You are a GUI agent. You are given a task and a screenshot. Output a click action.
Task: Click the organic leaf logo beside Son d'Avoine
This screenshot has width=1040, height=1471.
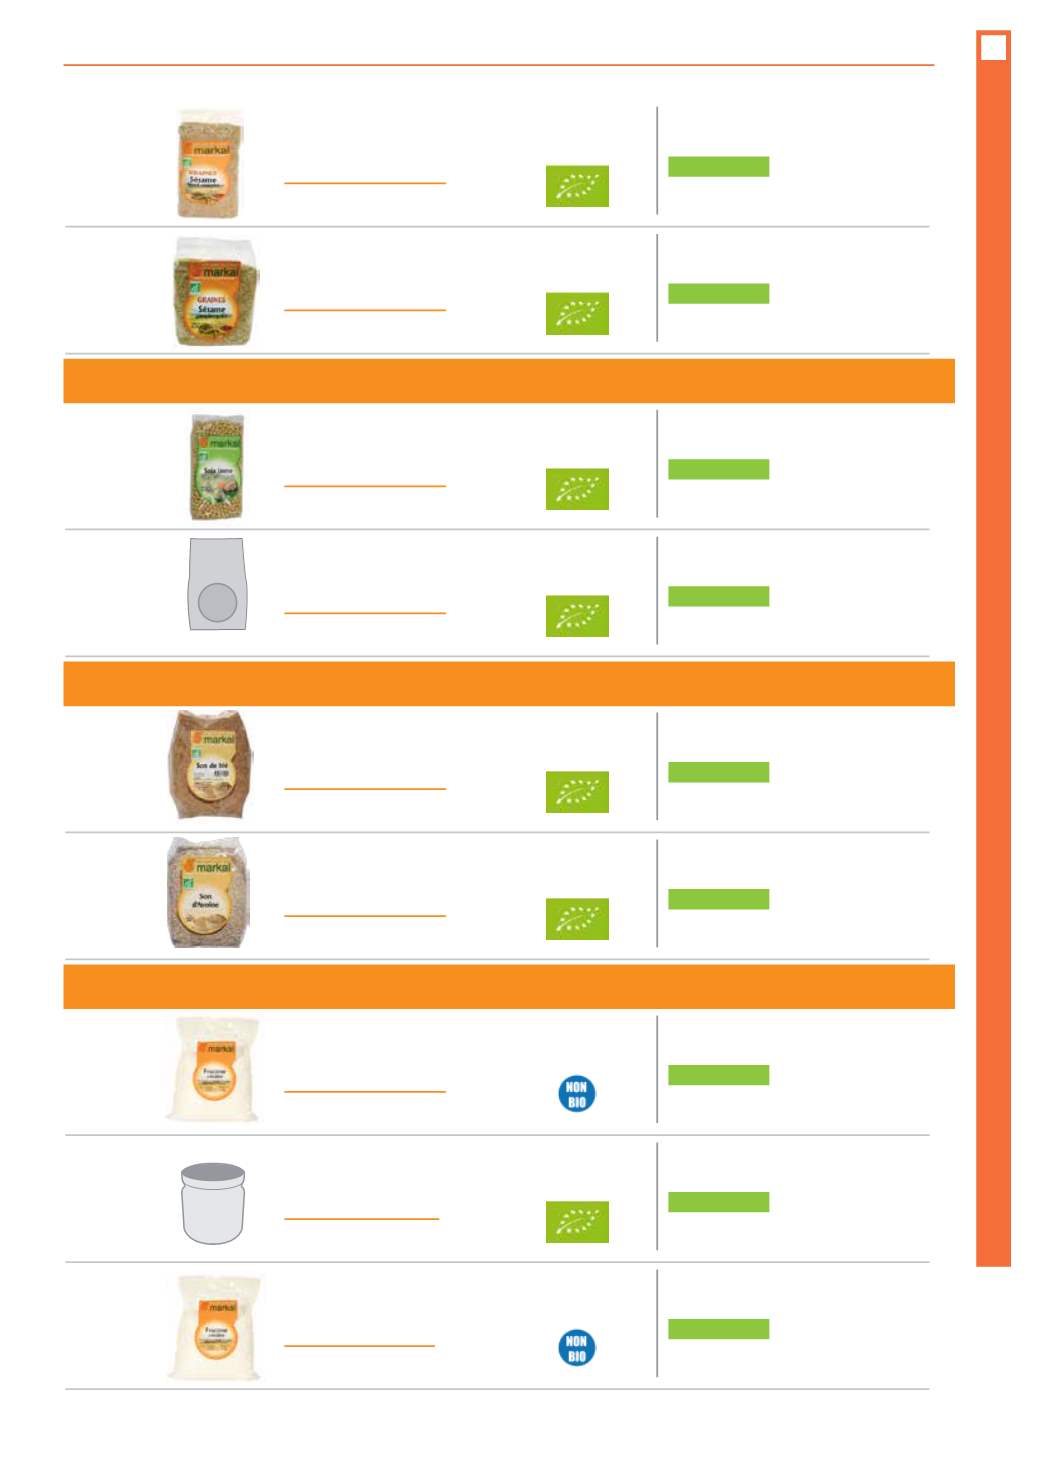tap(577, 919)
